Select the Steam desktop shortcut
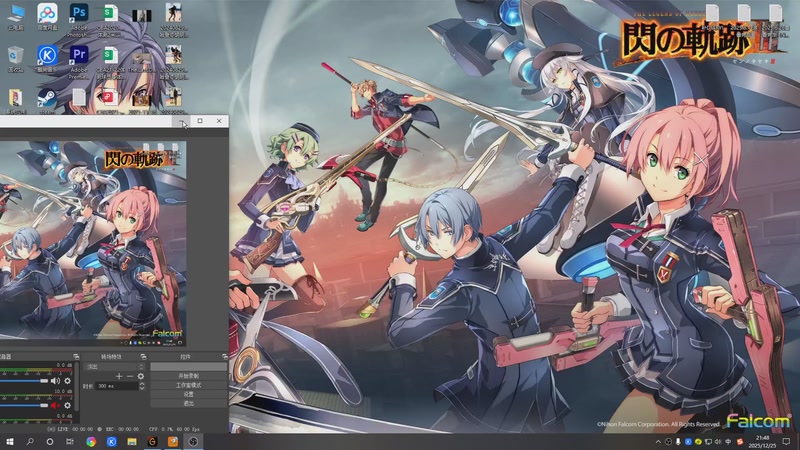 47,101
